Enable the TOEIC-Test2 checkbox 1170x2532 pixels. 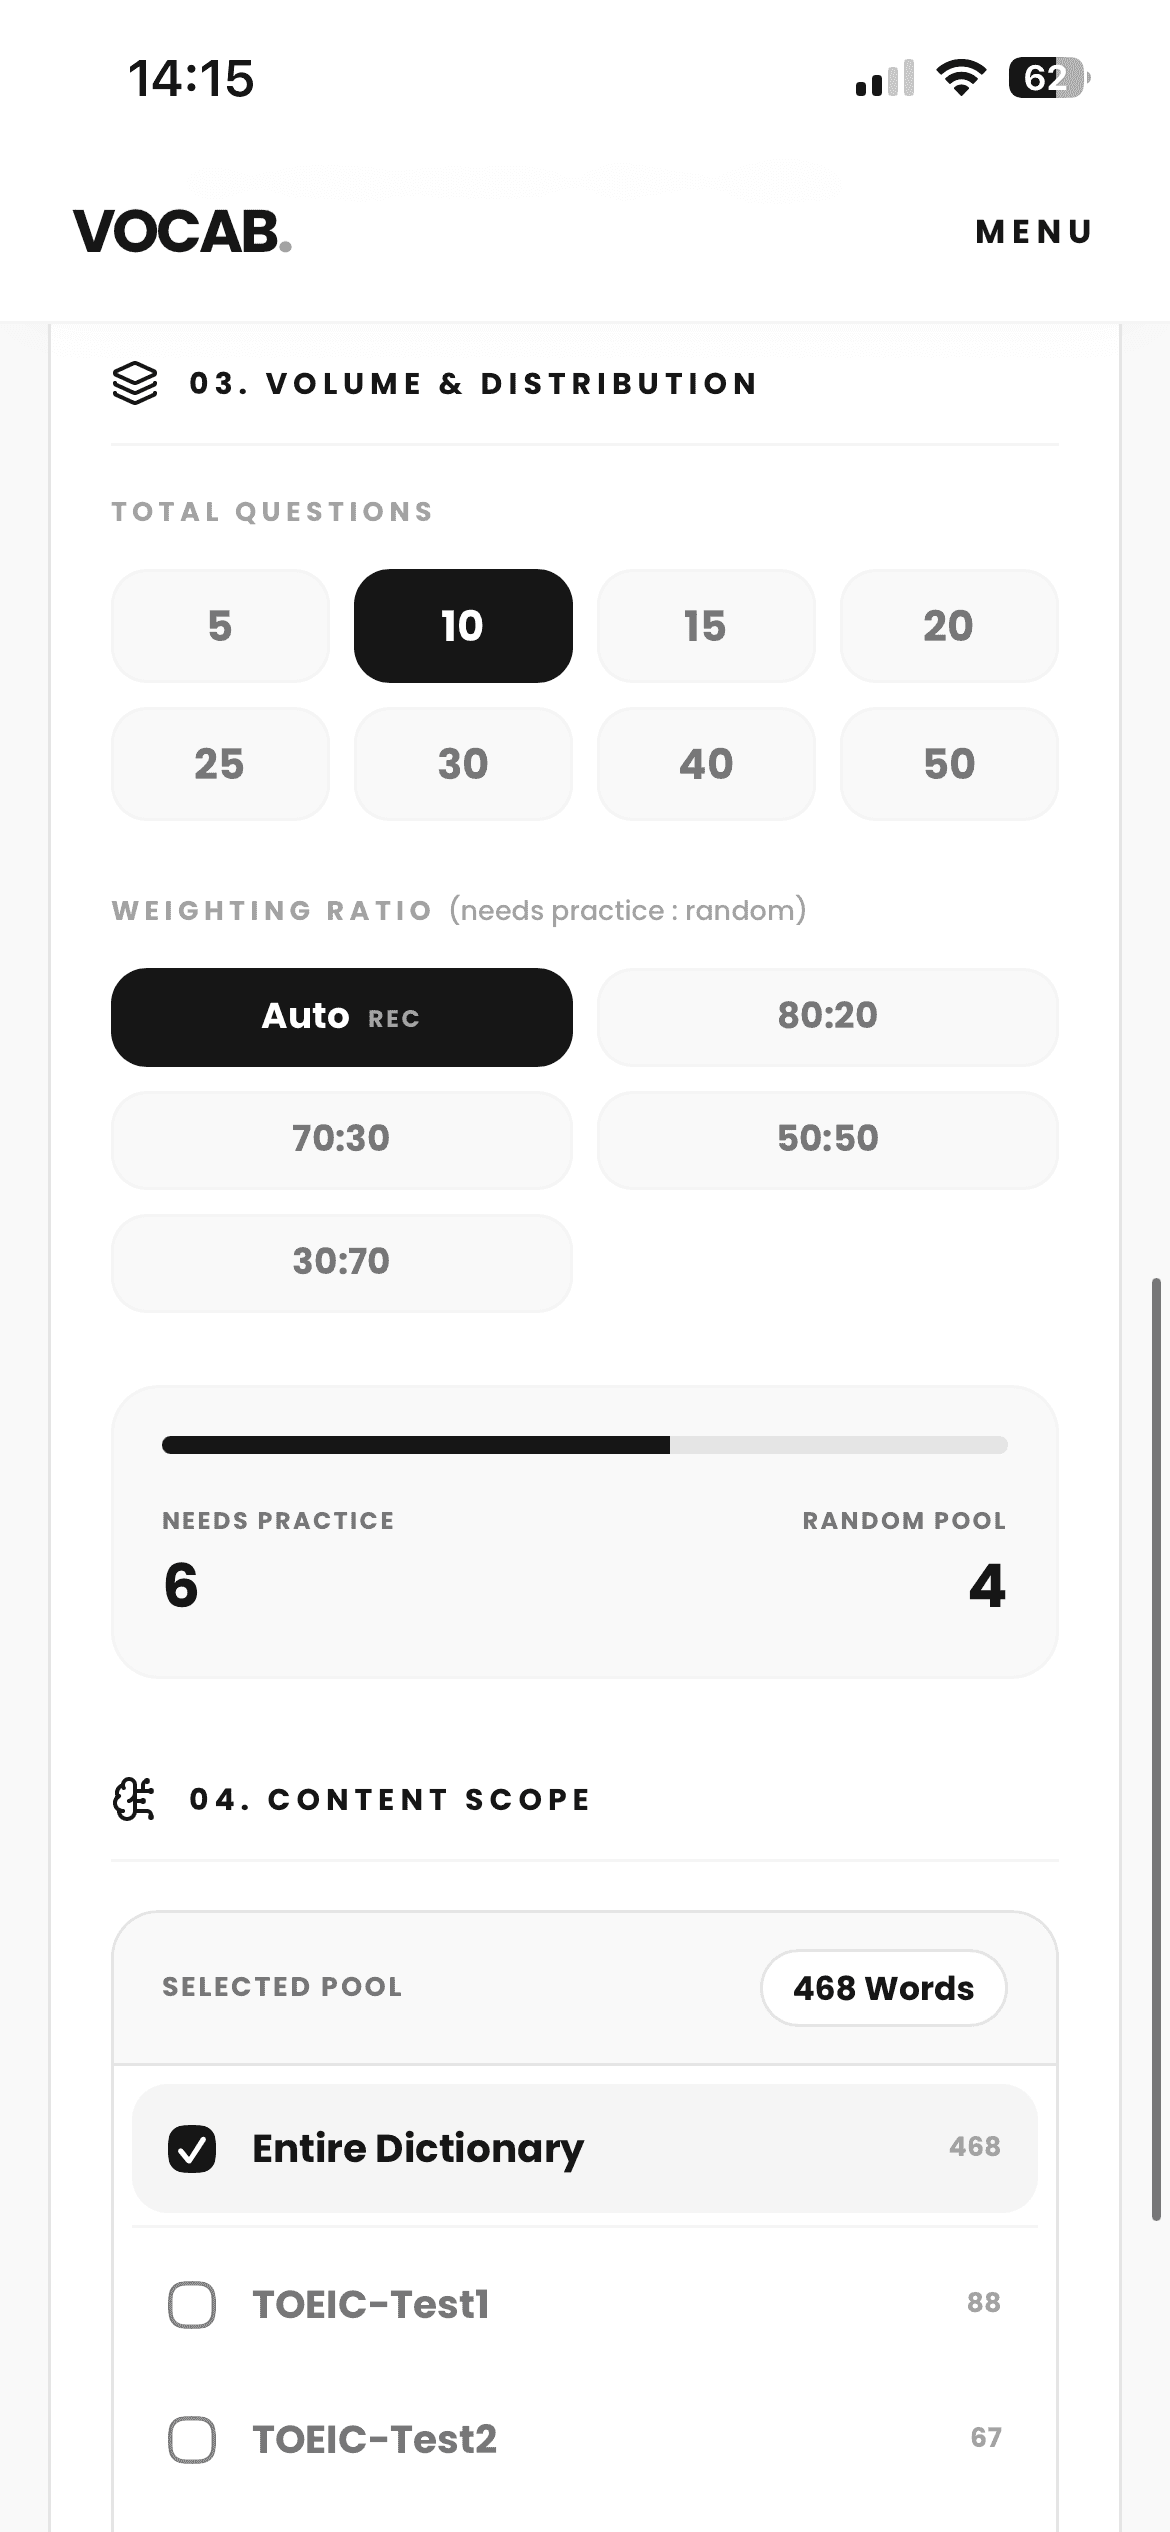tap(192, 2439)
